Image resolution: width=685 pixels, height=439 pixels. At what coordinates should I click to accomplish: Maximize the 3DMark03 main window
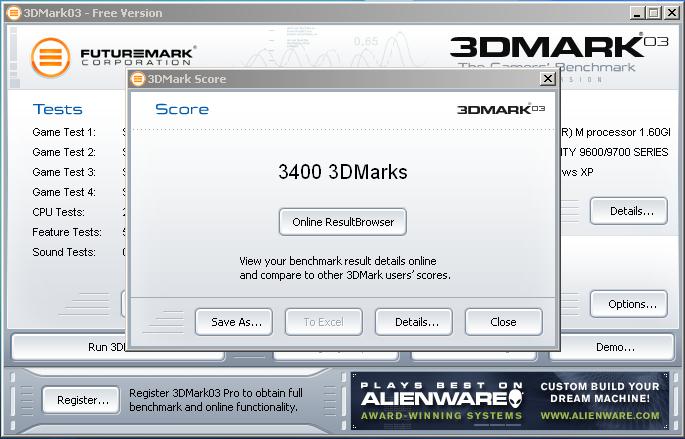coord(654,13)
